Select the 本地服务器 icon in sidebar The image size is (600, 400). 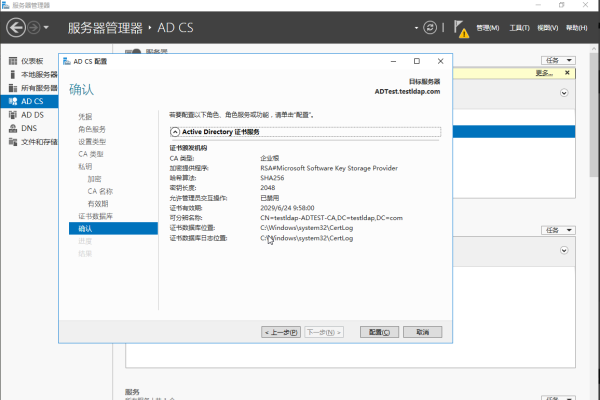click(x=11, y=75)
